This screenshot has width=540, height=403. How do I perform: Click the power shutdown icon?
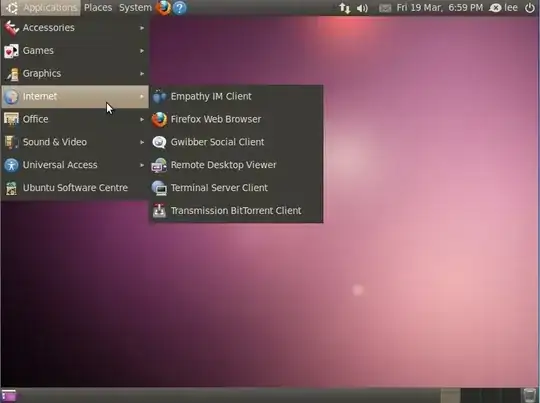(x=530, y=8)
